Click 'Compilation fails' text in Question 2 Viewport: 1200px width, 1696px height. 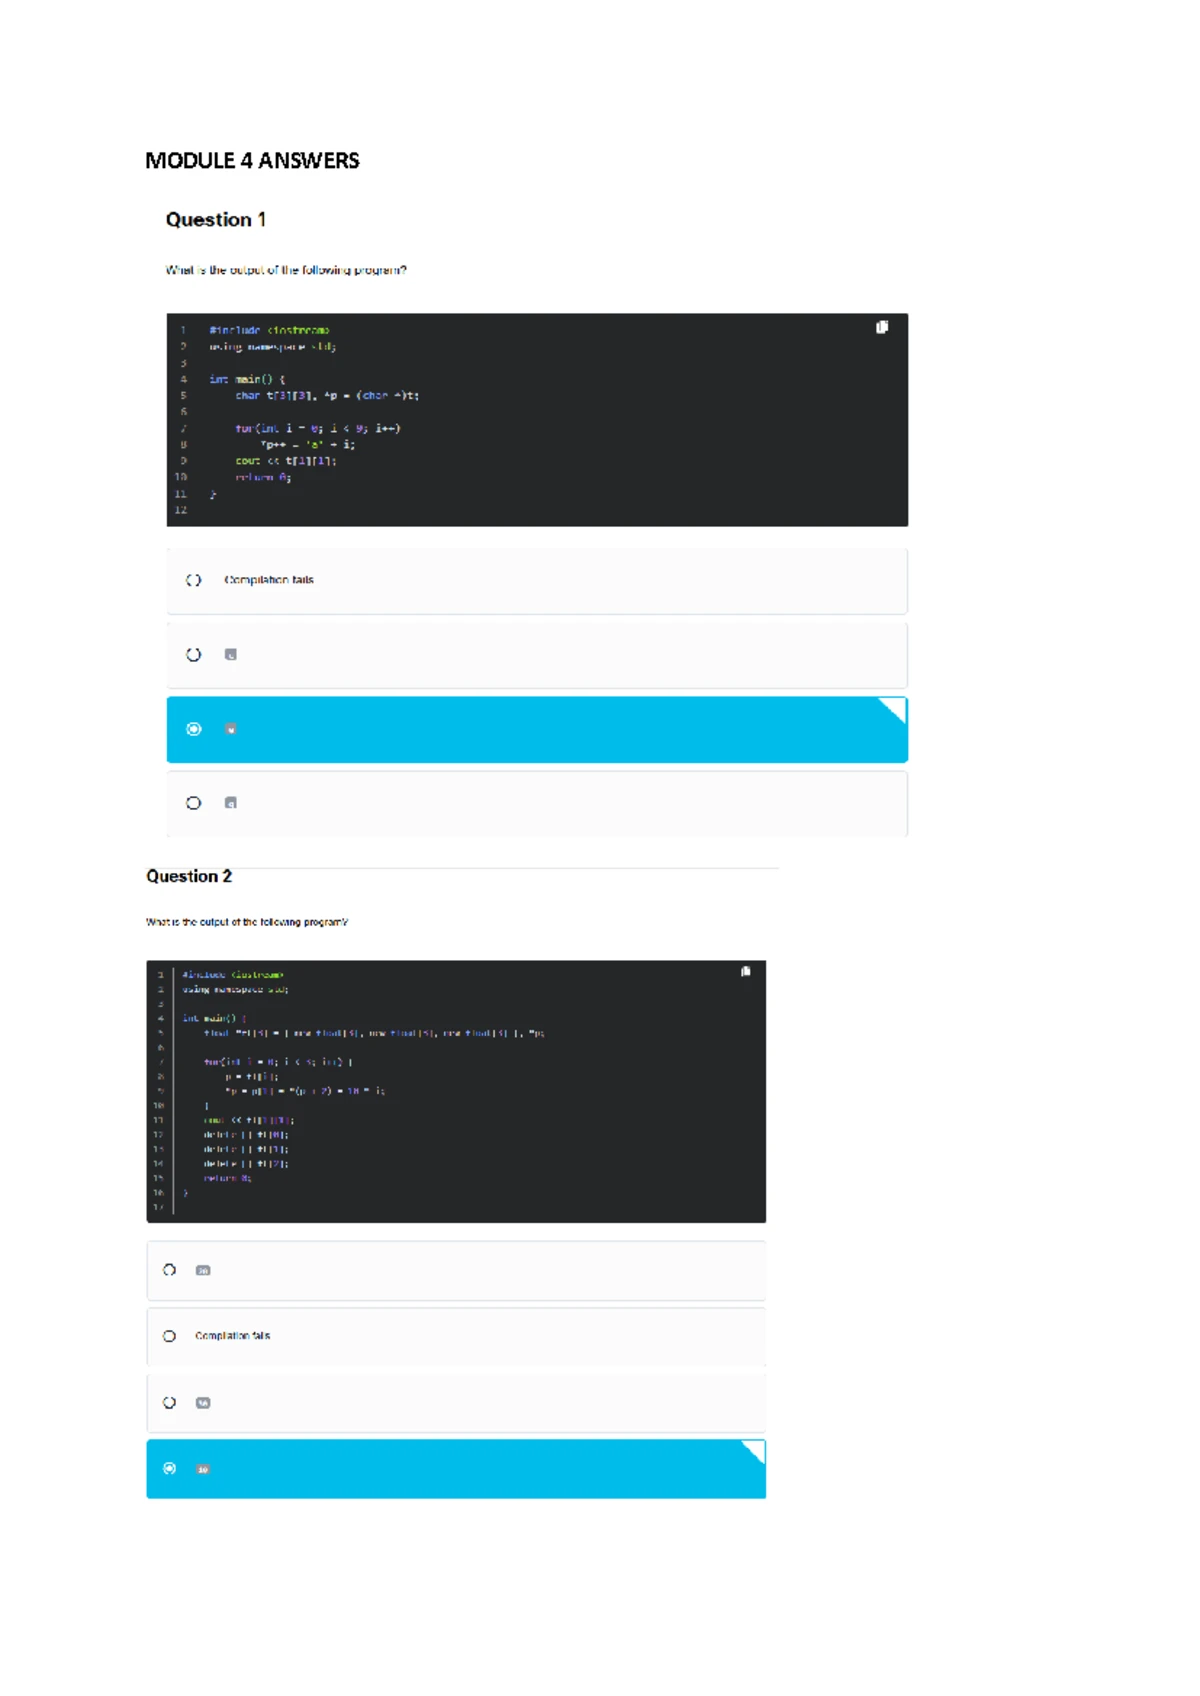(x=233, y=1336)
